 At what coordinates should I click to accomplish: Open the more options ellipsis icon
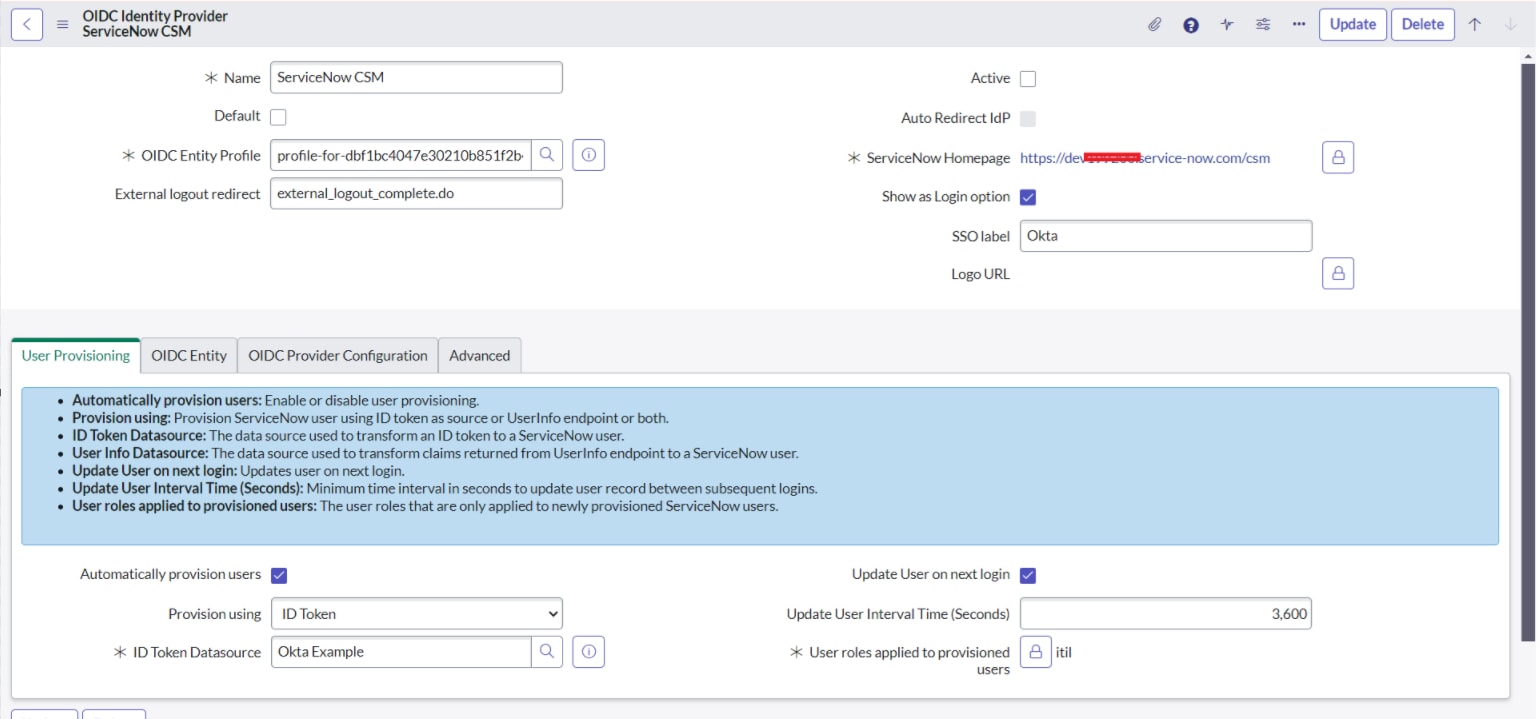(1298, 23)
